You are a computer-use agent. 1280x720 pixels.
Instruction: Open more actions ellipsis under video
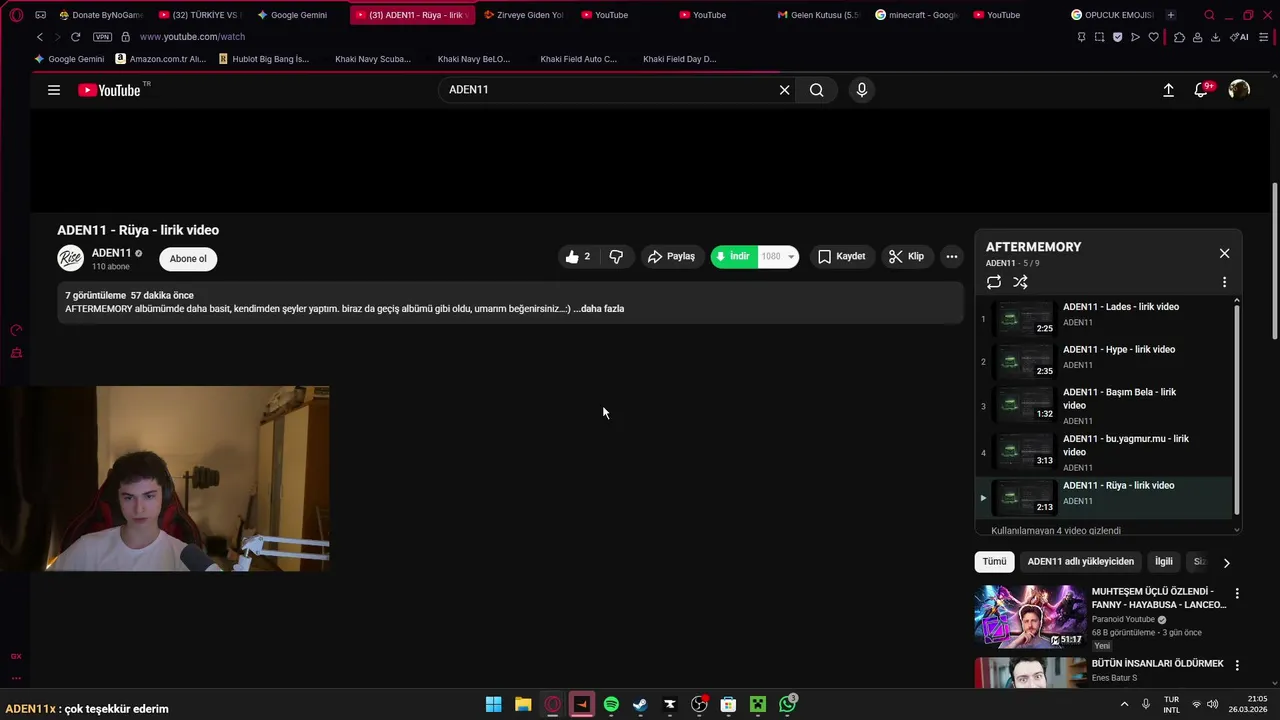(x=951, y=257)
